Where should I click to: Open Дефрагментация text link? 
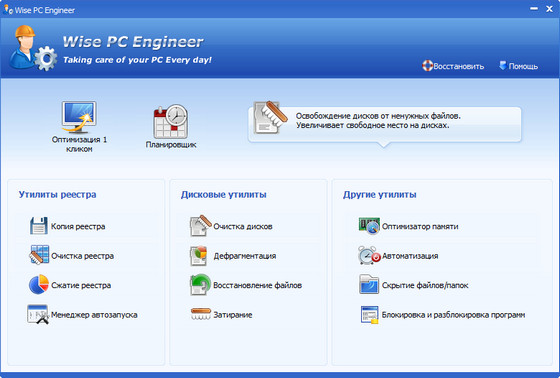click(x=245, y=256)
